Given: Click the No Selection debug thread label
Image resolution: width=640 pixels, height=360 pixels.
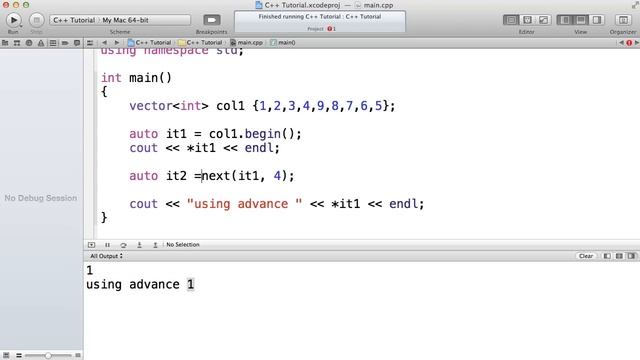Looking at the screenshot, I should point(183,245).
